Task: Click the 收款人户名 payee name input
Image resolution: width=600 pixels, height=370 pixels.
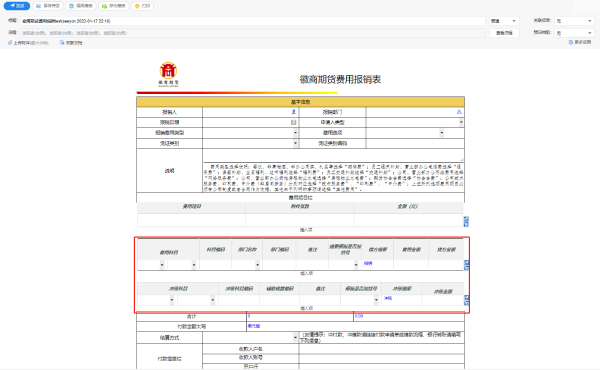Action: [382, 349]
